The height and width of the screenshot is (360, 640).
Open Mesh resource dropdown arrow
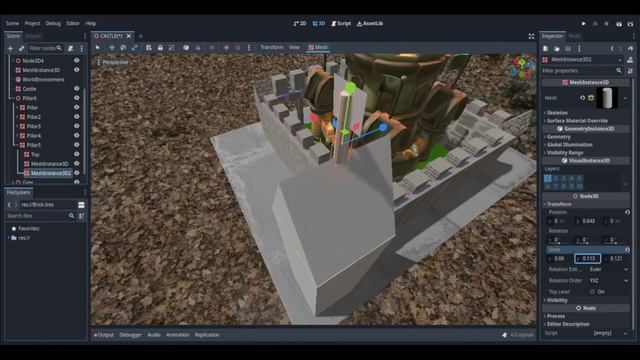[625, 98]
